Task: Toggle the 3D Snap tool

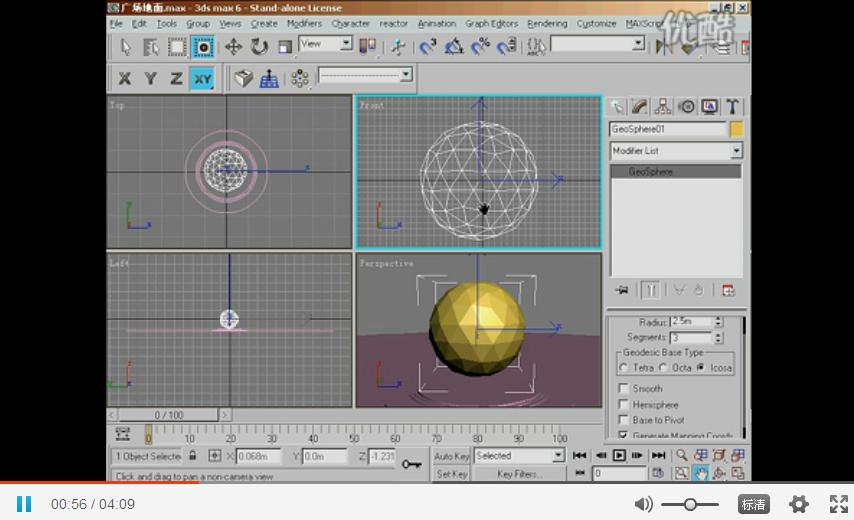Action: pos(428,47)
